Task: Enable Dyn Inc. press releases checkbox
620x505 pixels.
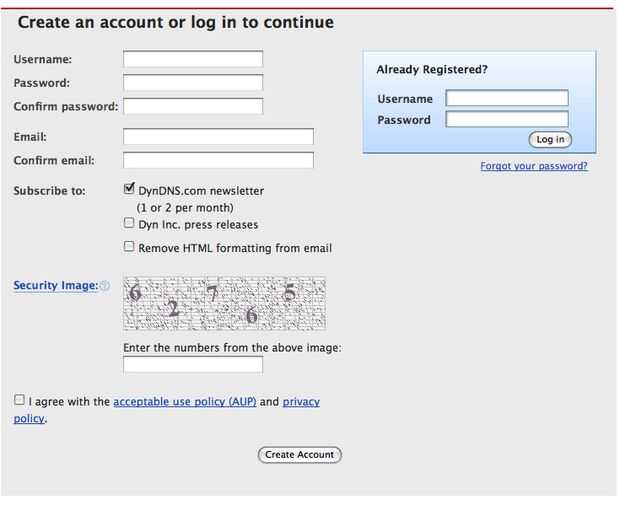Action: tap(129, 223)
